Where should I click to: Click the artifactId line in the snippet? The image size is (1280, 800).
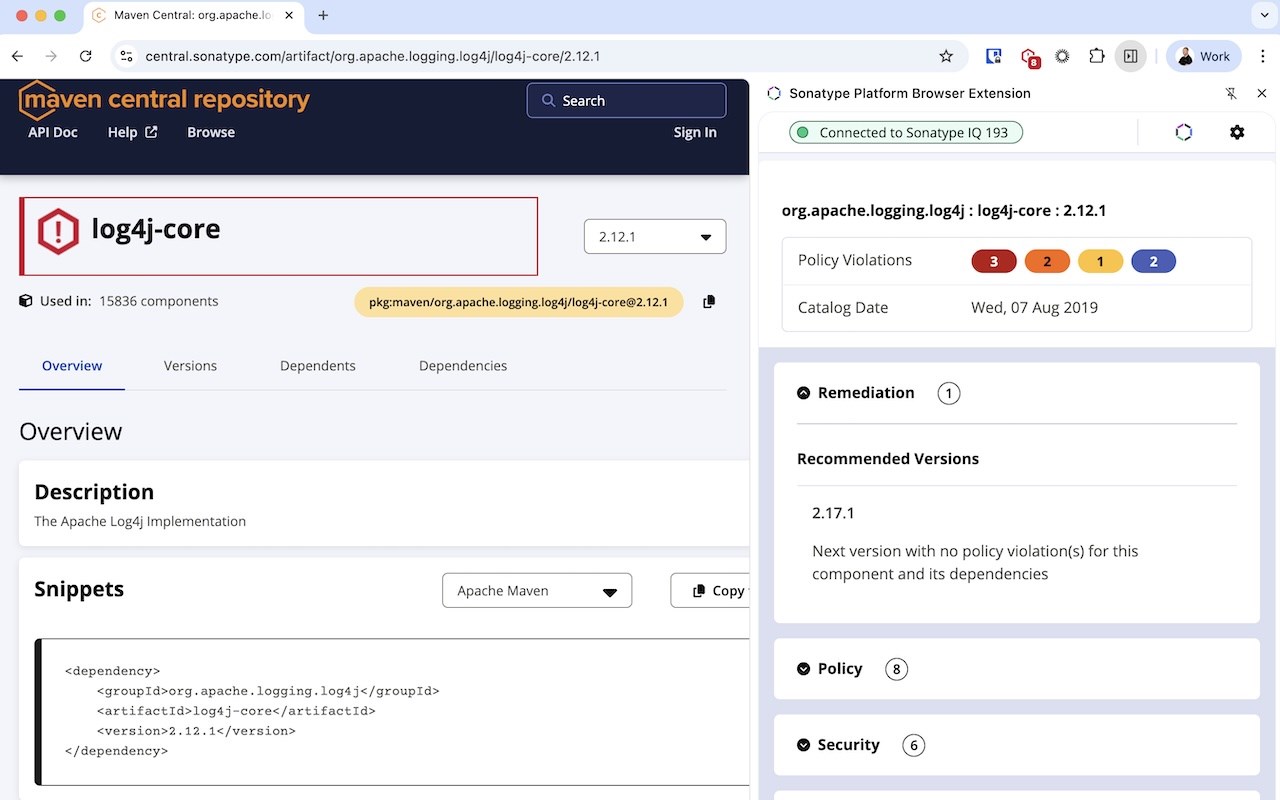[x=236, y=711]
